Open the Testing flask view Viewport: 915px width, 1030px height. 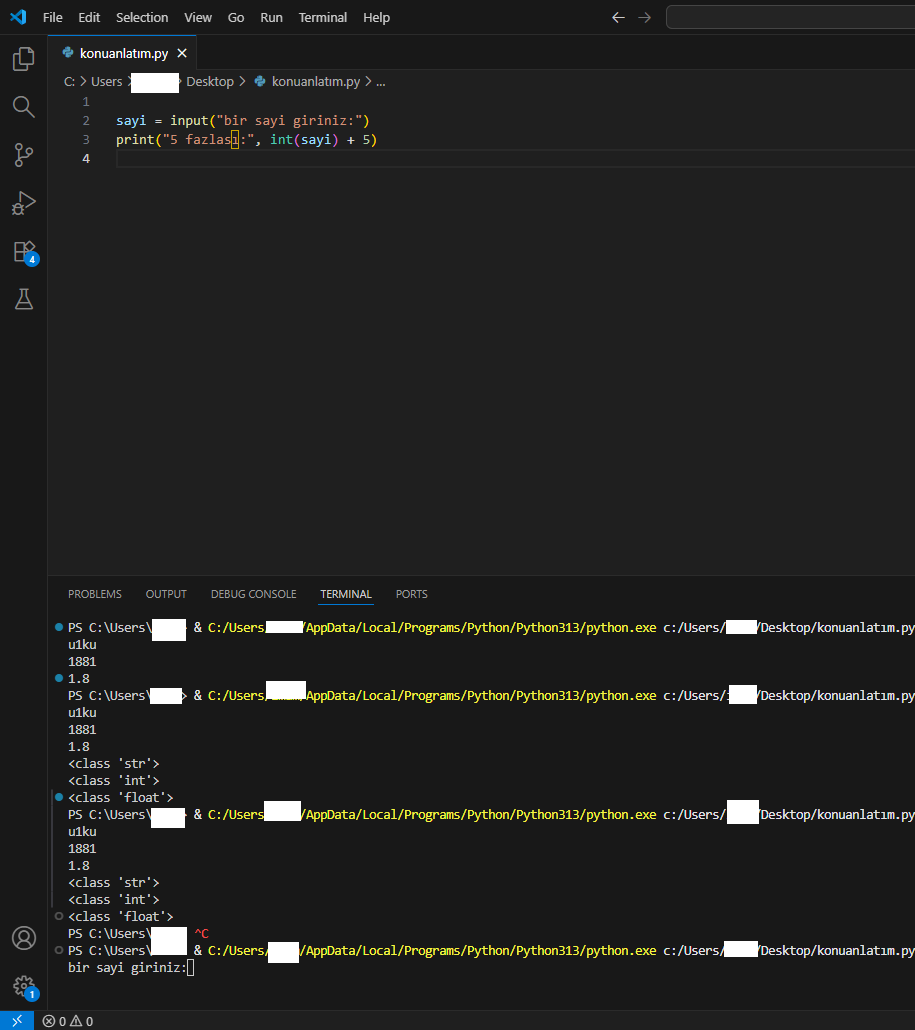(x=24, y=300)
